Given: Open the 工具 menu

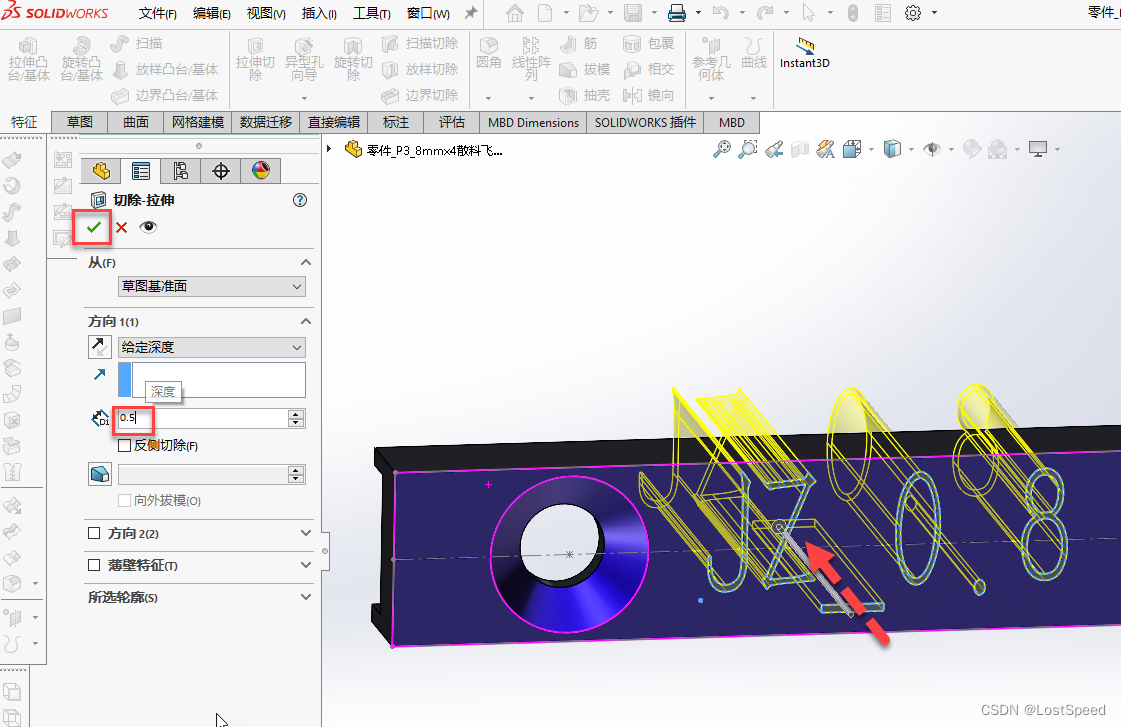Looking at the screenshot, I should [372, 13].
